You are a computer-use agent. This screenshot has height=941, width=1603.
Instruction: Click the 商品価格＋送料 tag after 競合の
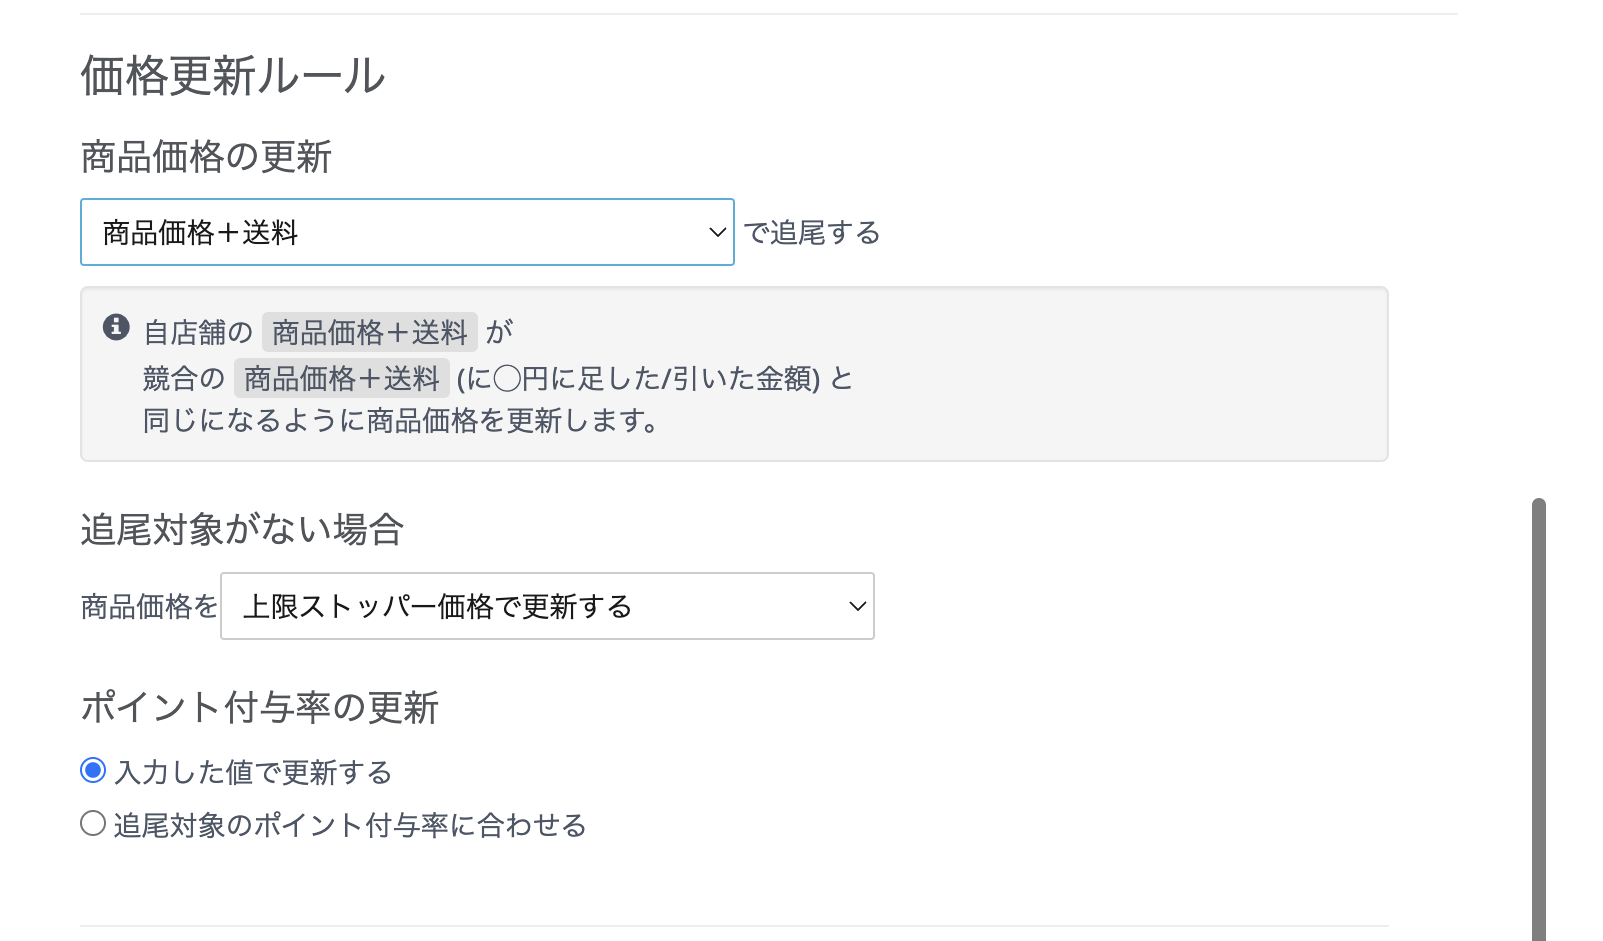click(x=341, y=378)
